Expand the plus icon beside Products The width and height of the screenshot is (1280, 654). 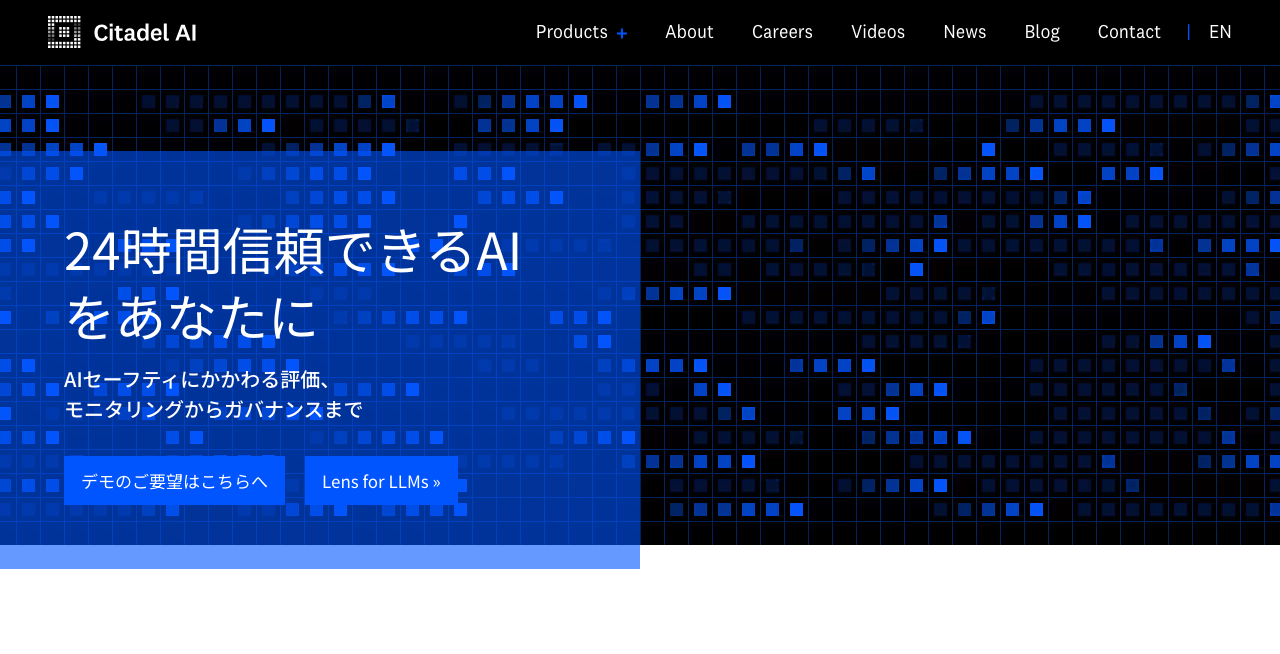click(622, 33)
